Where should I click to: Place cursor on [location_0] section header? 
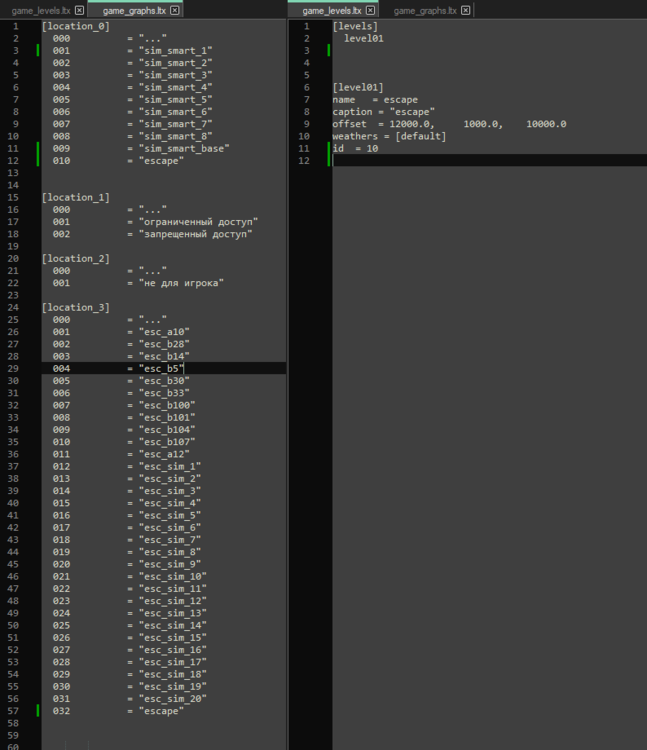75,26
